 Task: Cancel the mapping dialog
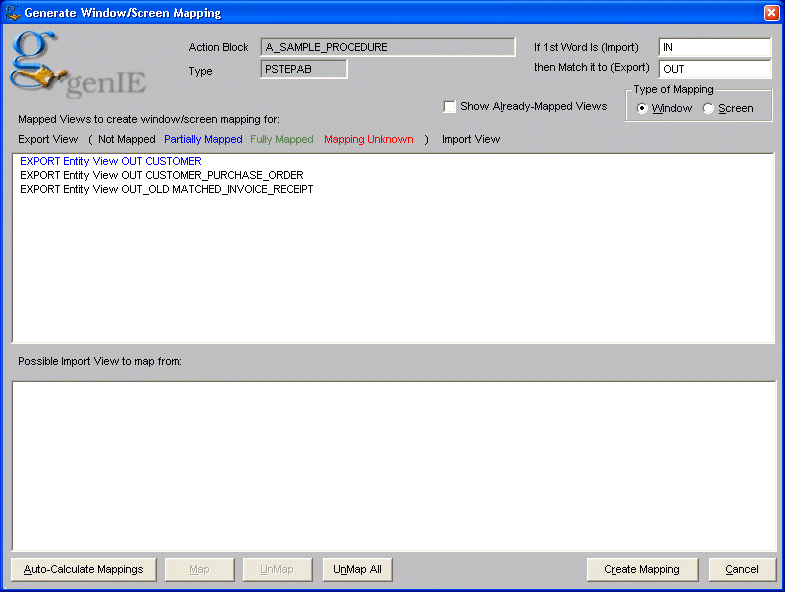742,569
